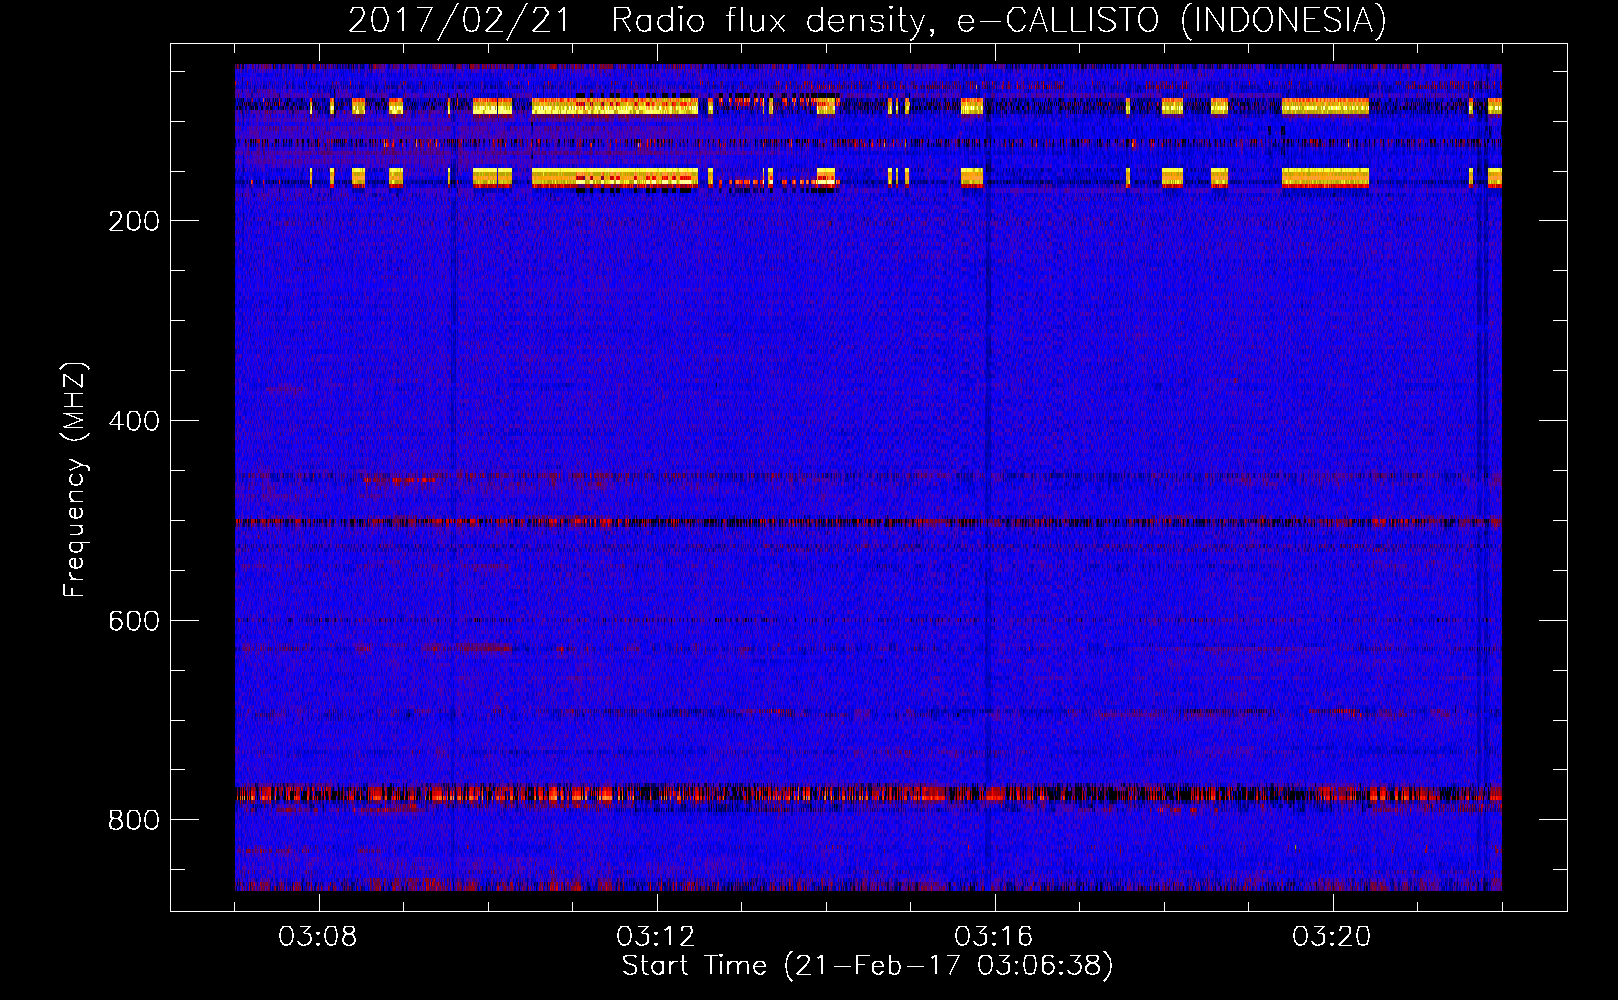Click the 600 frequency tick label
1618x1000 pixels.
134,621
